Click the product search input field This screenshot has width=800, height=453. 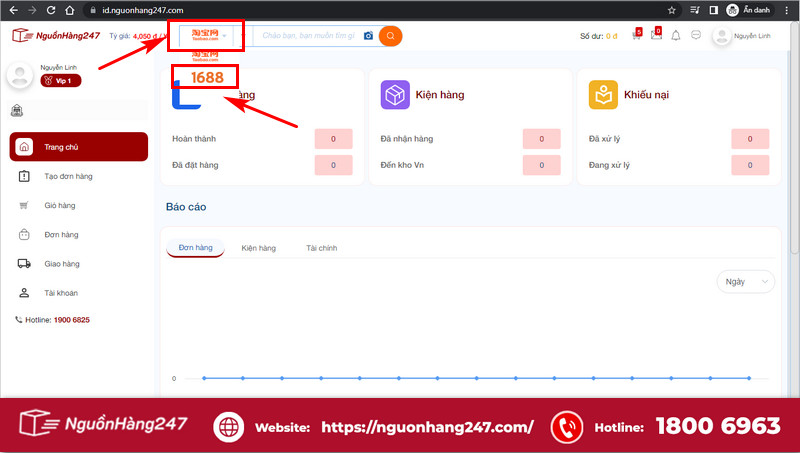point(308,36)
